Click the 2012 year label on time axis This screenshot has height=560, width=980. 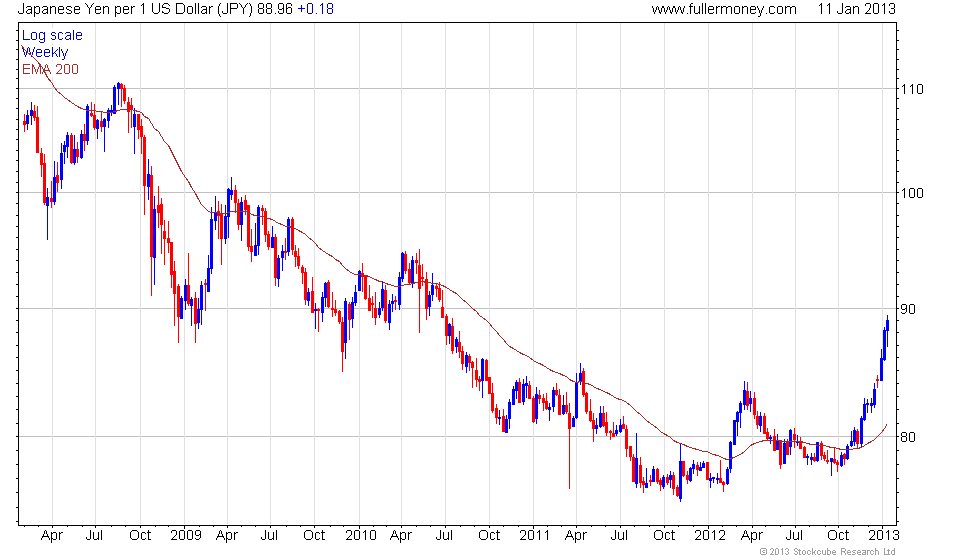pos(710,536)
